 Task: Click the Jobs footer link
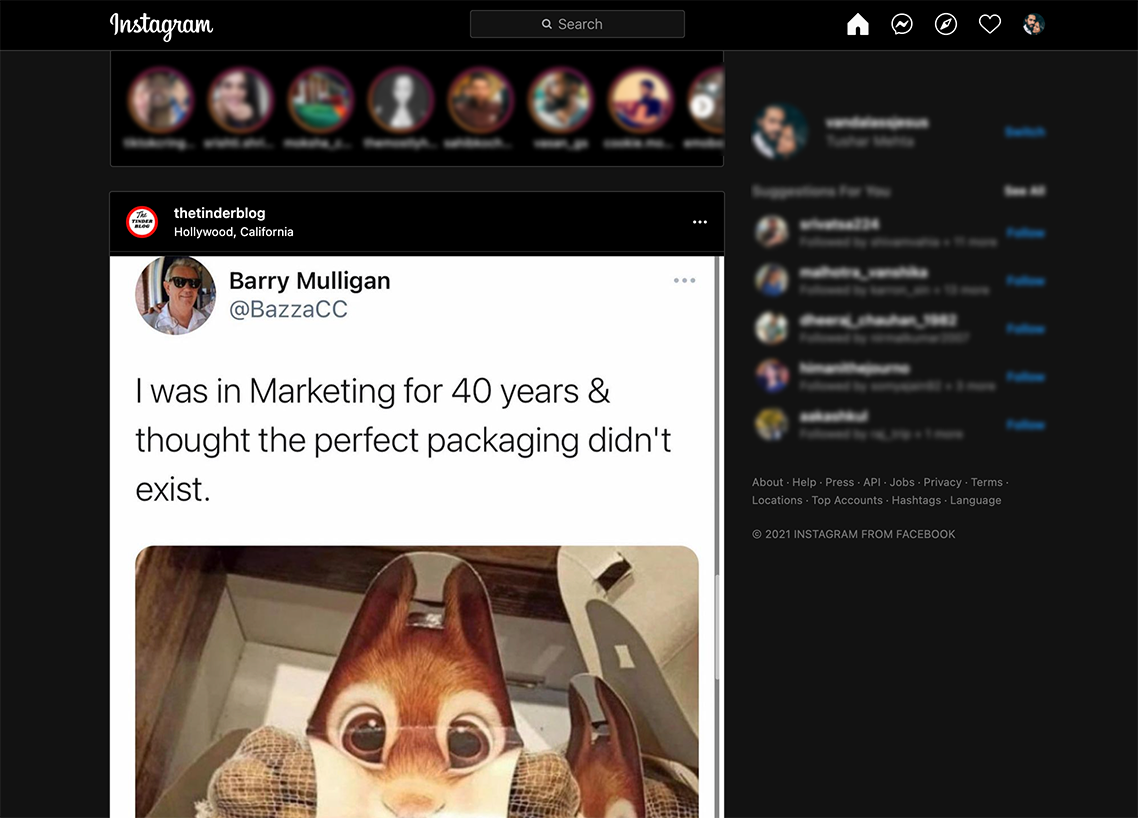pyautogui.click(x=902, y=482)
